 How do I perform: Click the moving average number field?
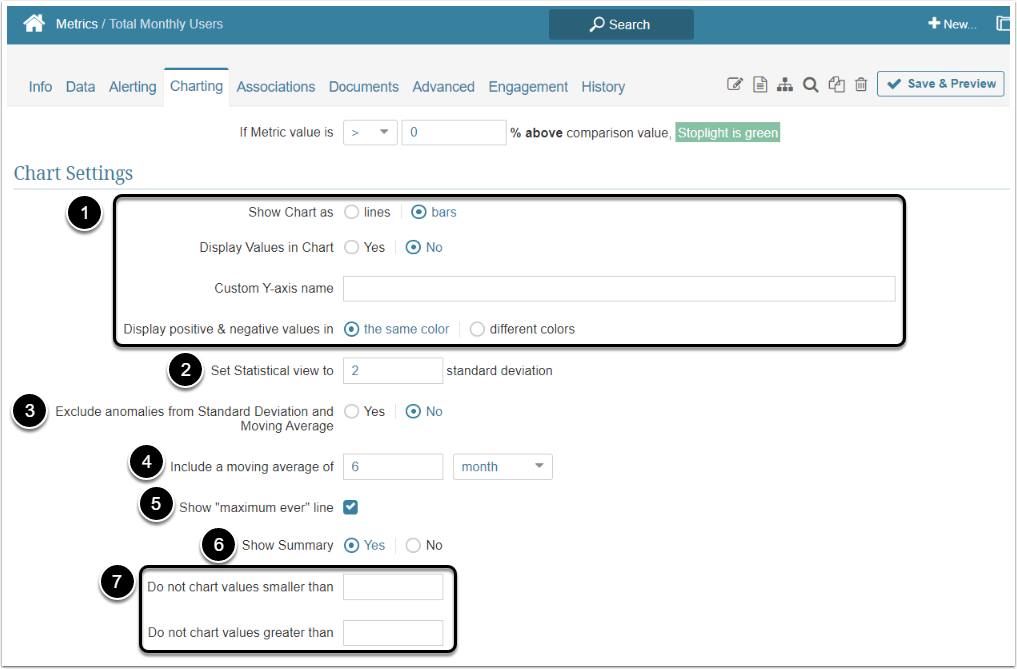point(393,467)
